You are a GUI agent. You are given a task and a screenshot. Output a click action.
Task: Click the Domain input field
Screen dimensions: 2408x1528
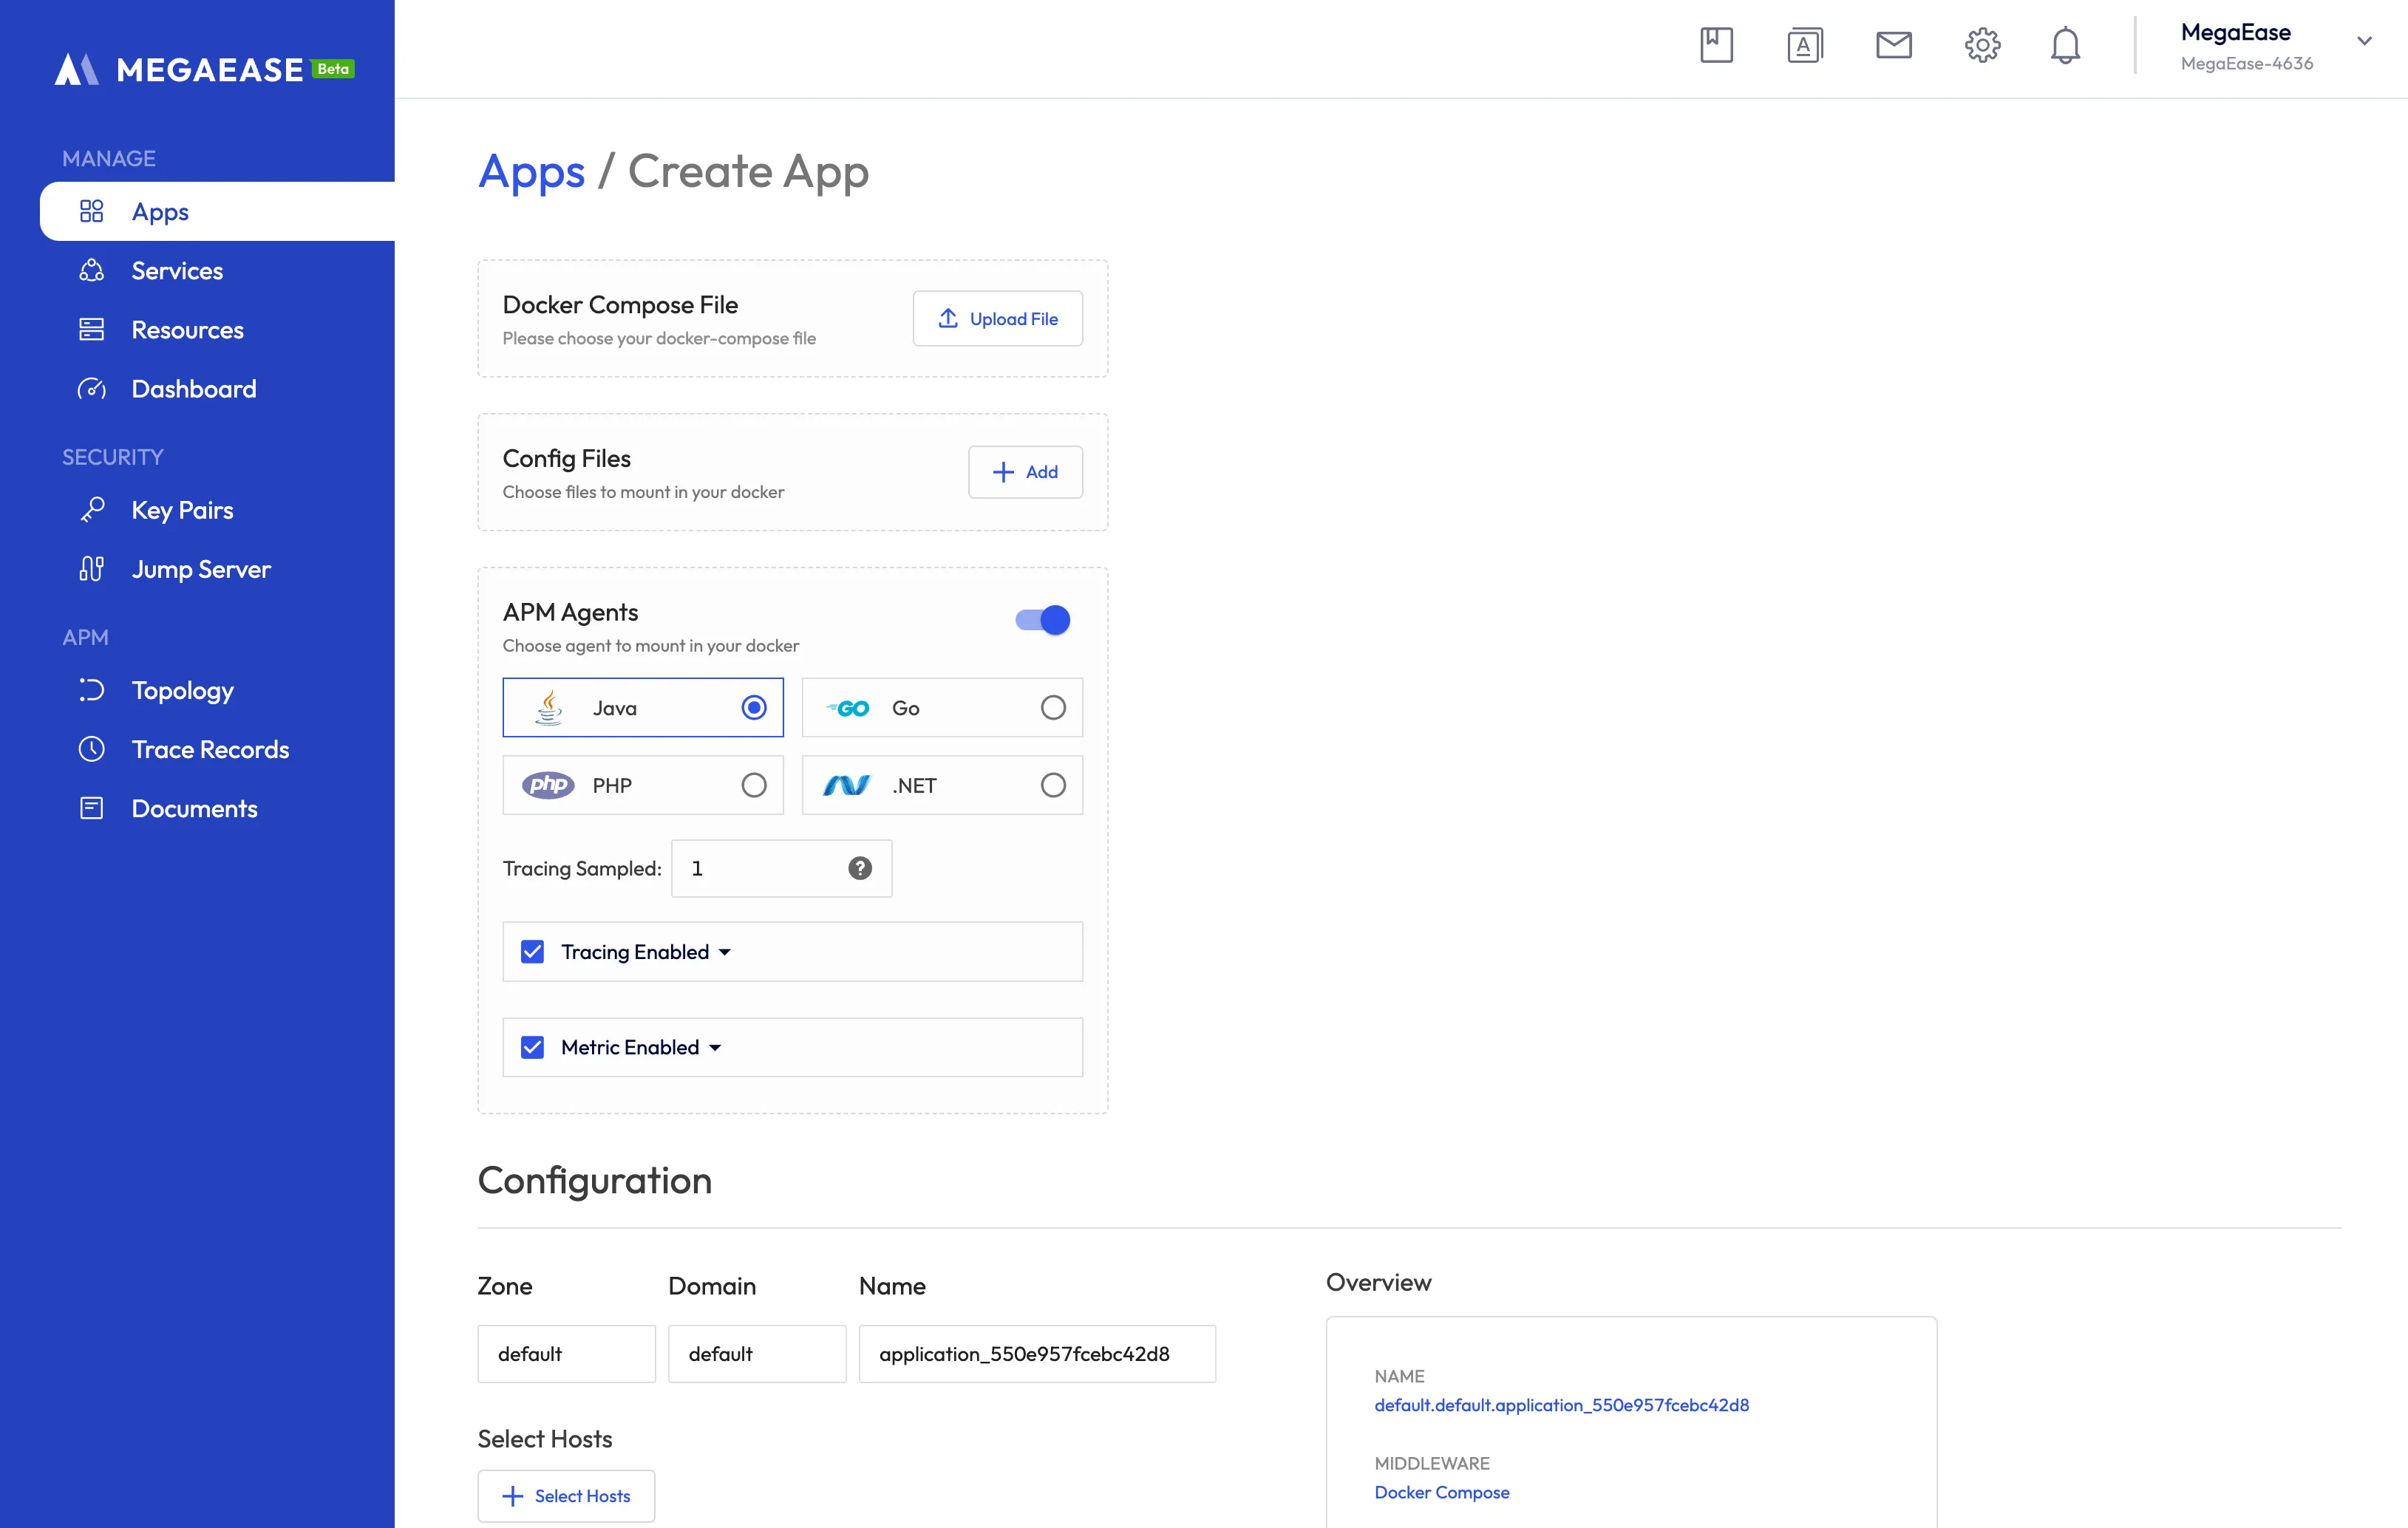click(x=757, y=1354)
